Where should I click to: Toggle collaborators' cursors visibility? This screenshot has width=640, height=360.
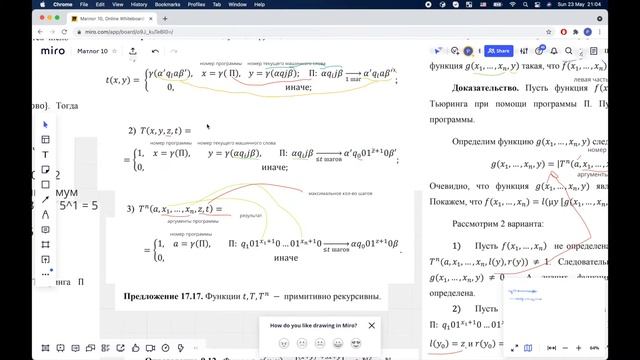(438, 51)
